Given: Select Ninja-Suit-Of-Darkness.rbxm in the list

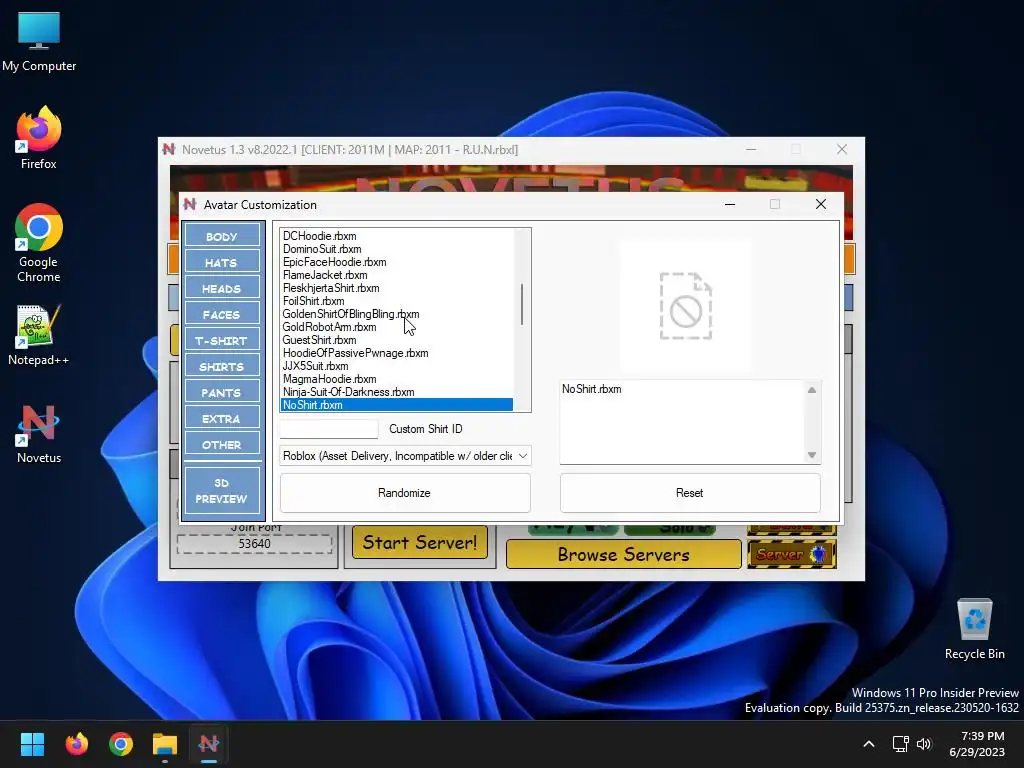Looking at the screenshot, I should (x=396, y=392).
